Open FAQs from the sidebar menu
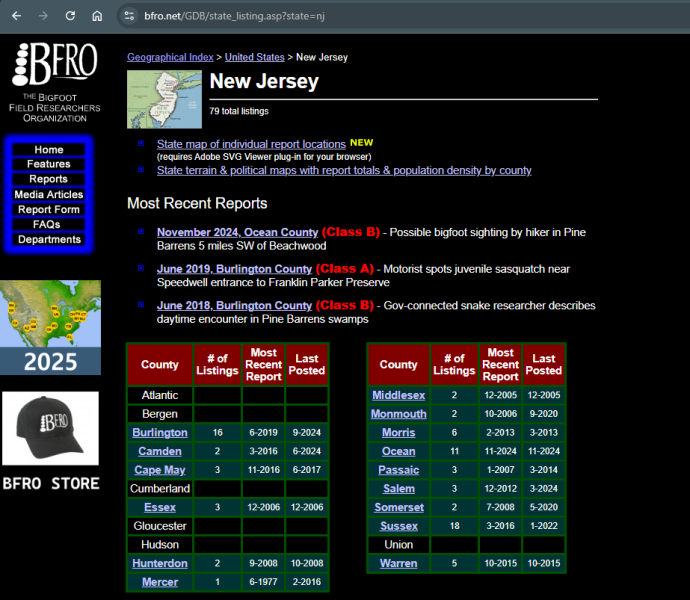 coord(49,225)
